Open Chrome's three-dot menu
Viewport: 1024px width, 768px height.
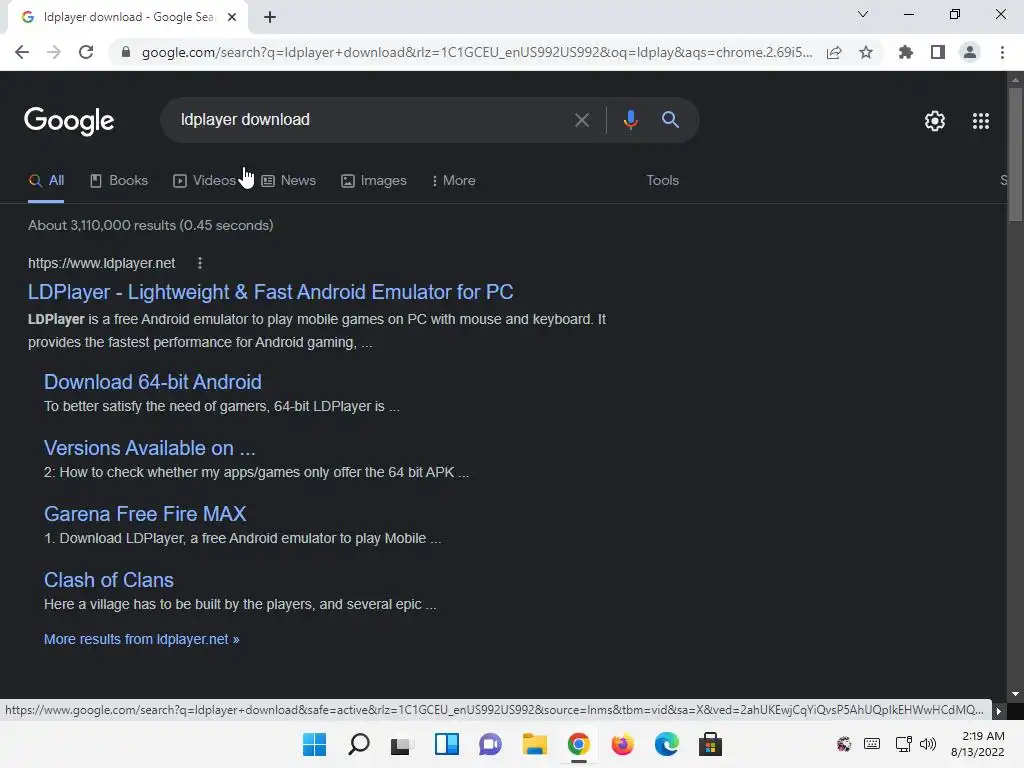pyautogui.click(x=1002, y=52)
